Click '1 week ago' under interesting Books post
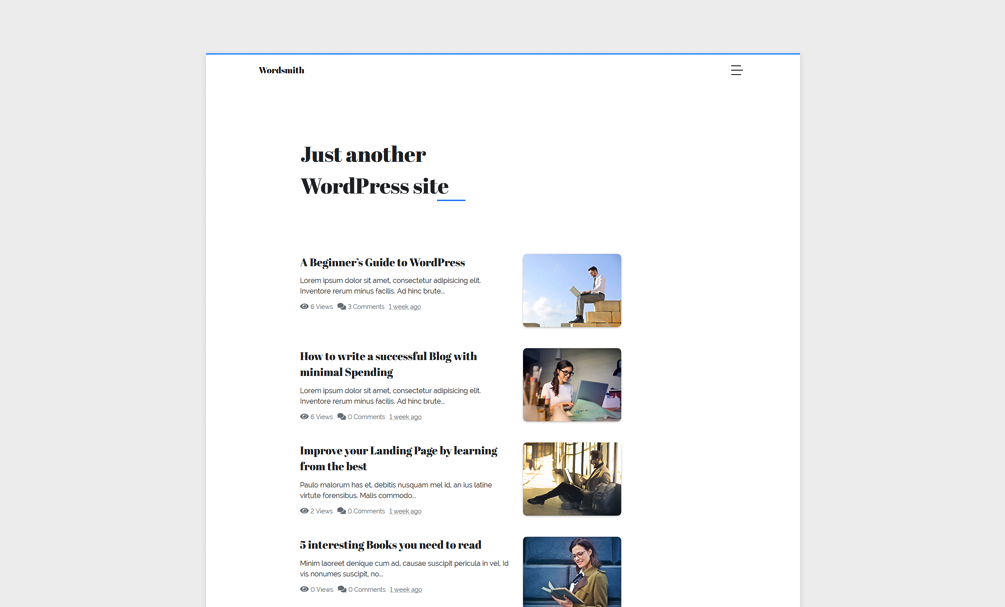1005x607 pixels. click(406, 589)
